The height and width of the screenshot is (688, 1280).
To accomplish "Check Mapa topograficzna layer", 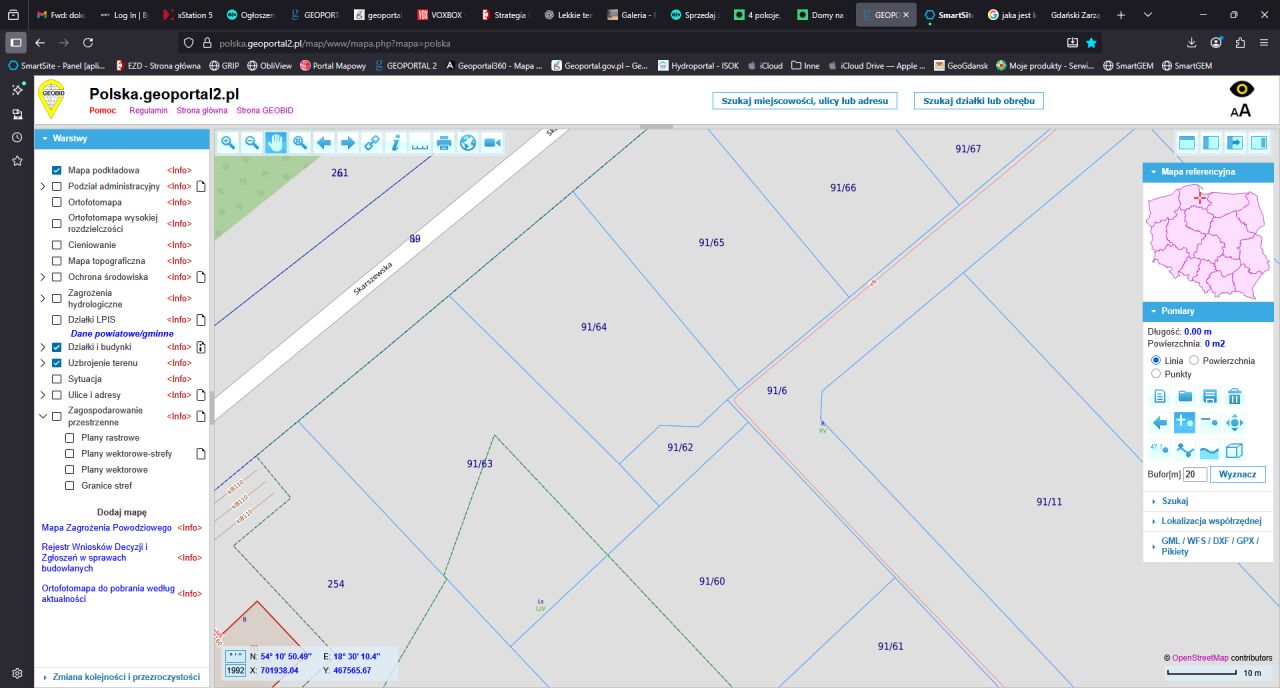I will [57, 261].
